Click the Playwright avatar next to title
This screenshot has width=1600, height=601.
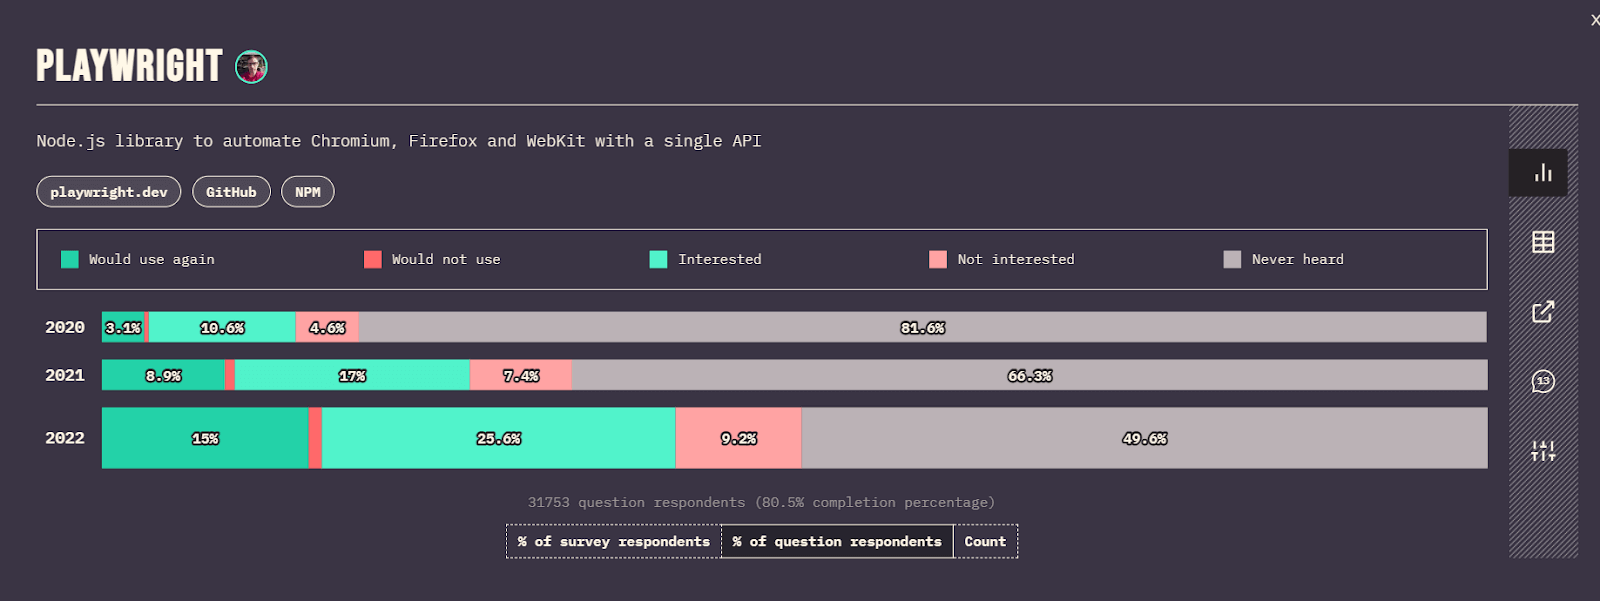tap(251, 67)
